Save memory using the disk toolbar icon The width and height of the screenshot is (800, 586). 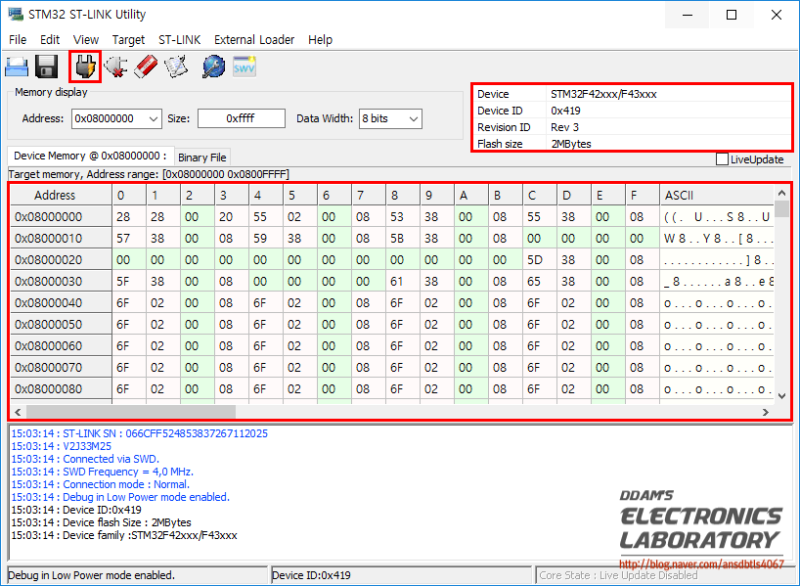coord(45,66)
